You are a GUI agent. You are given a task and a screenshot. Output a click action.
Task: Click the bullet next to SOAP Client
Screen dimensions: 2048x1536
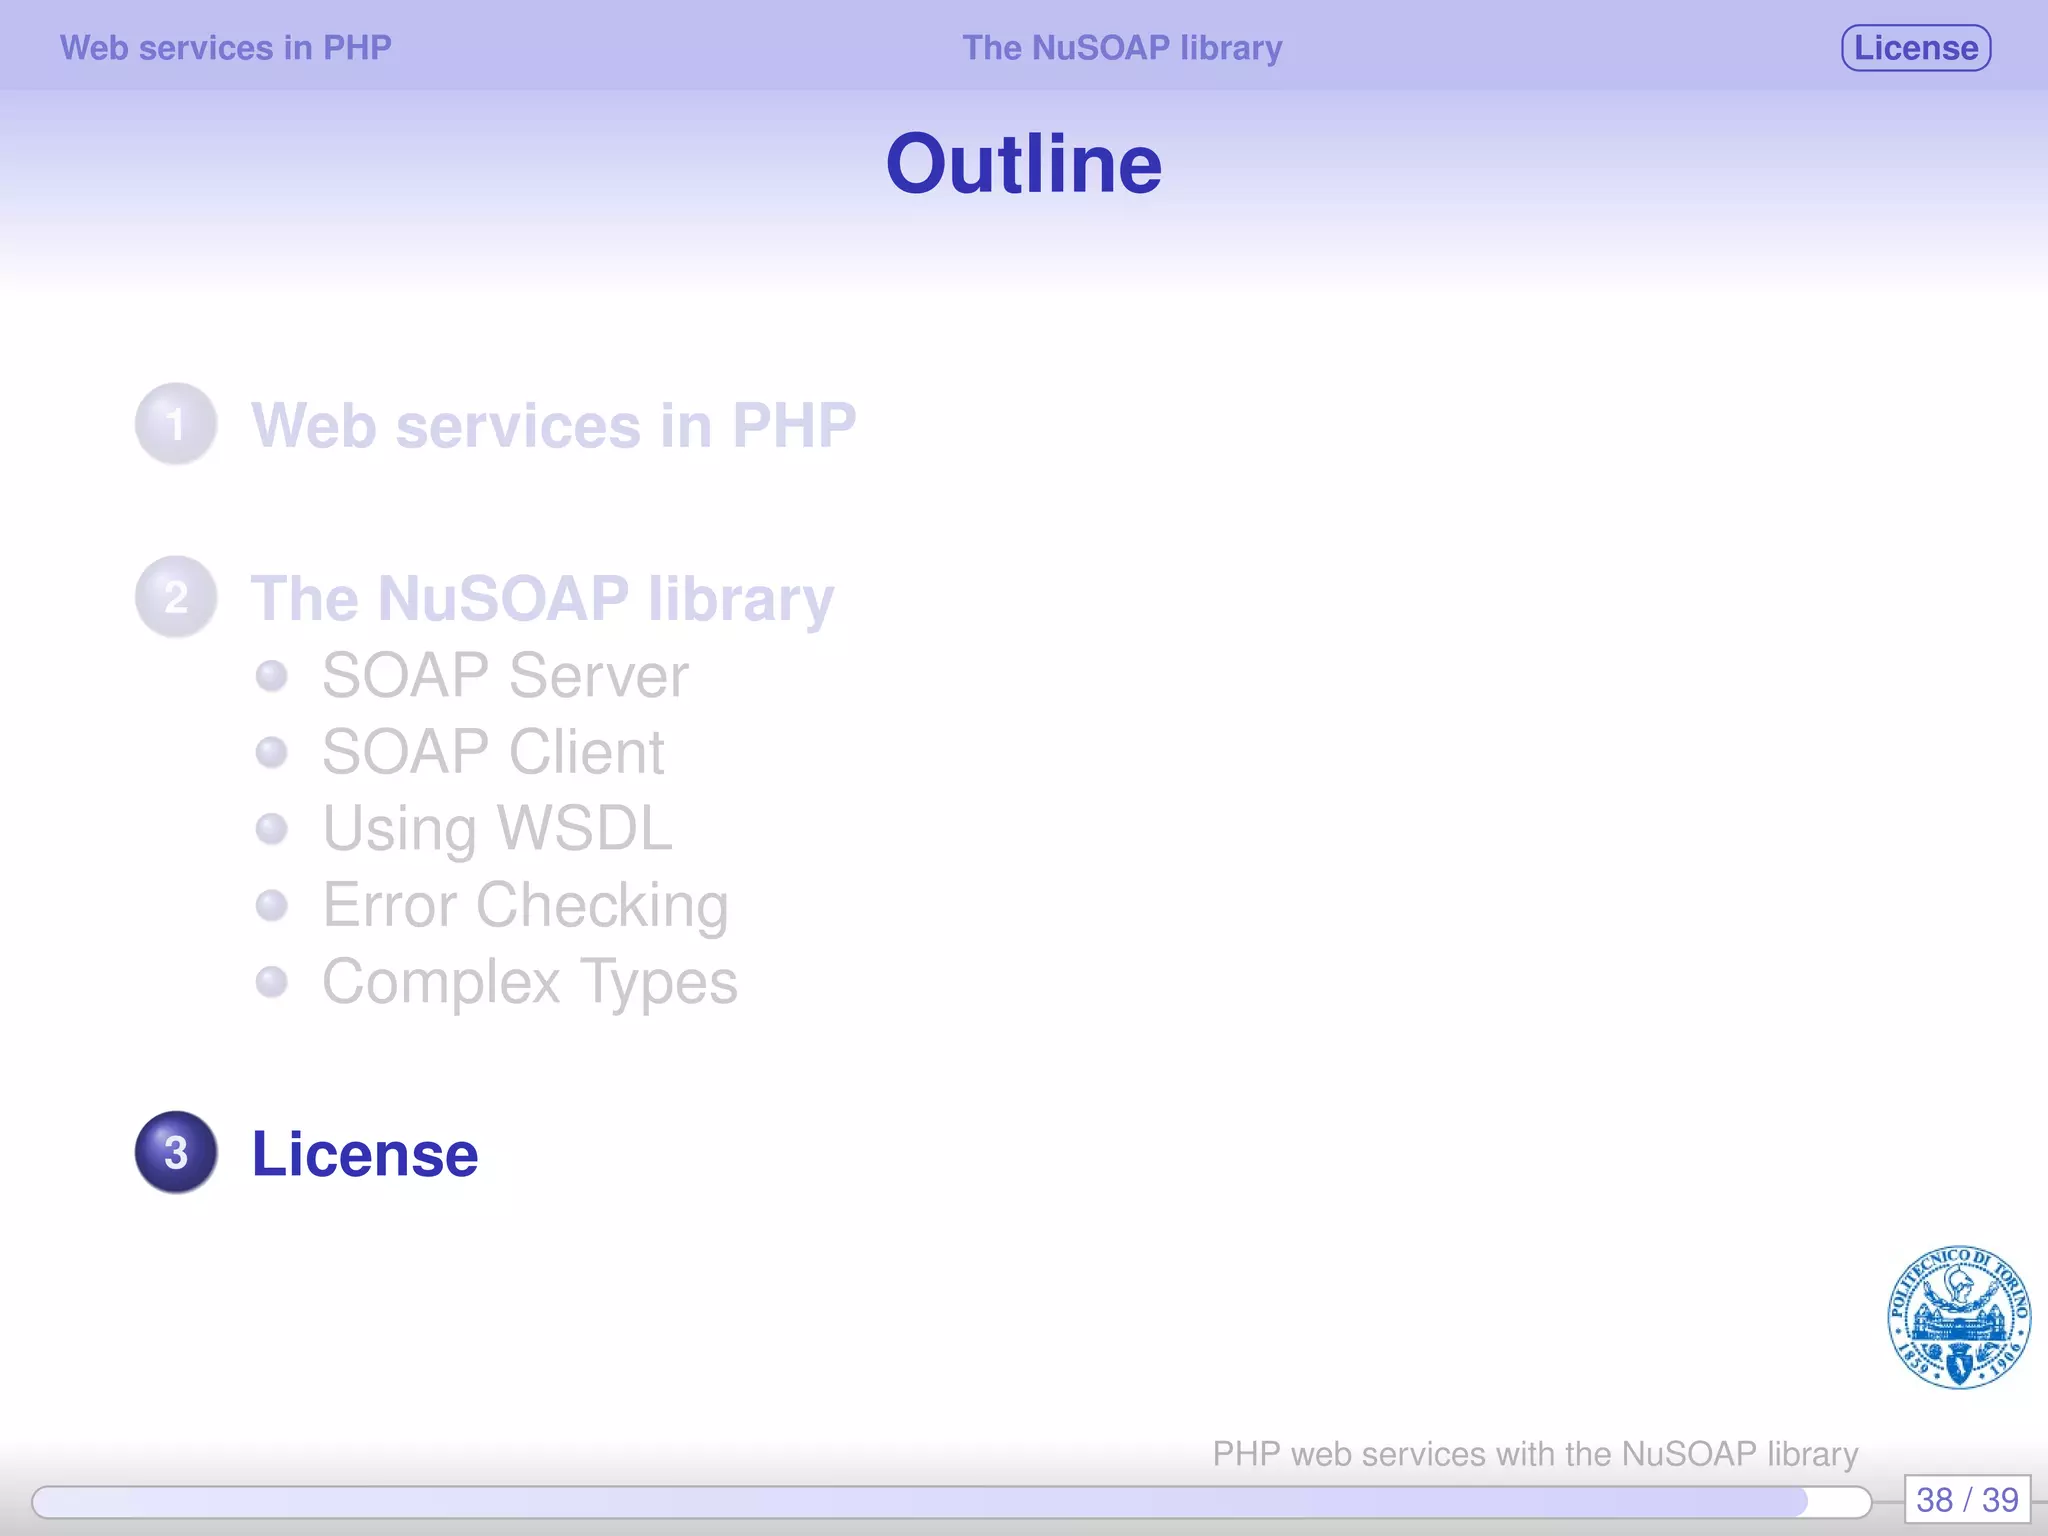tap(271, 752)
